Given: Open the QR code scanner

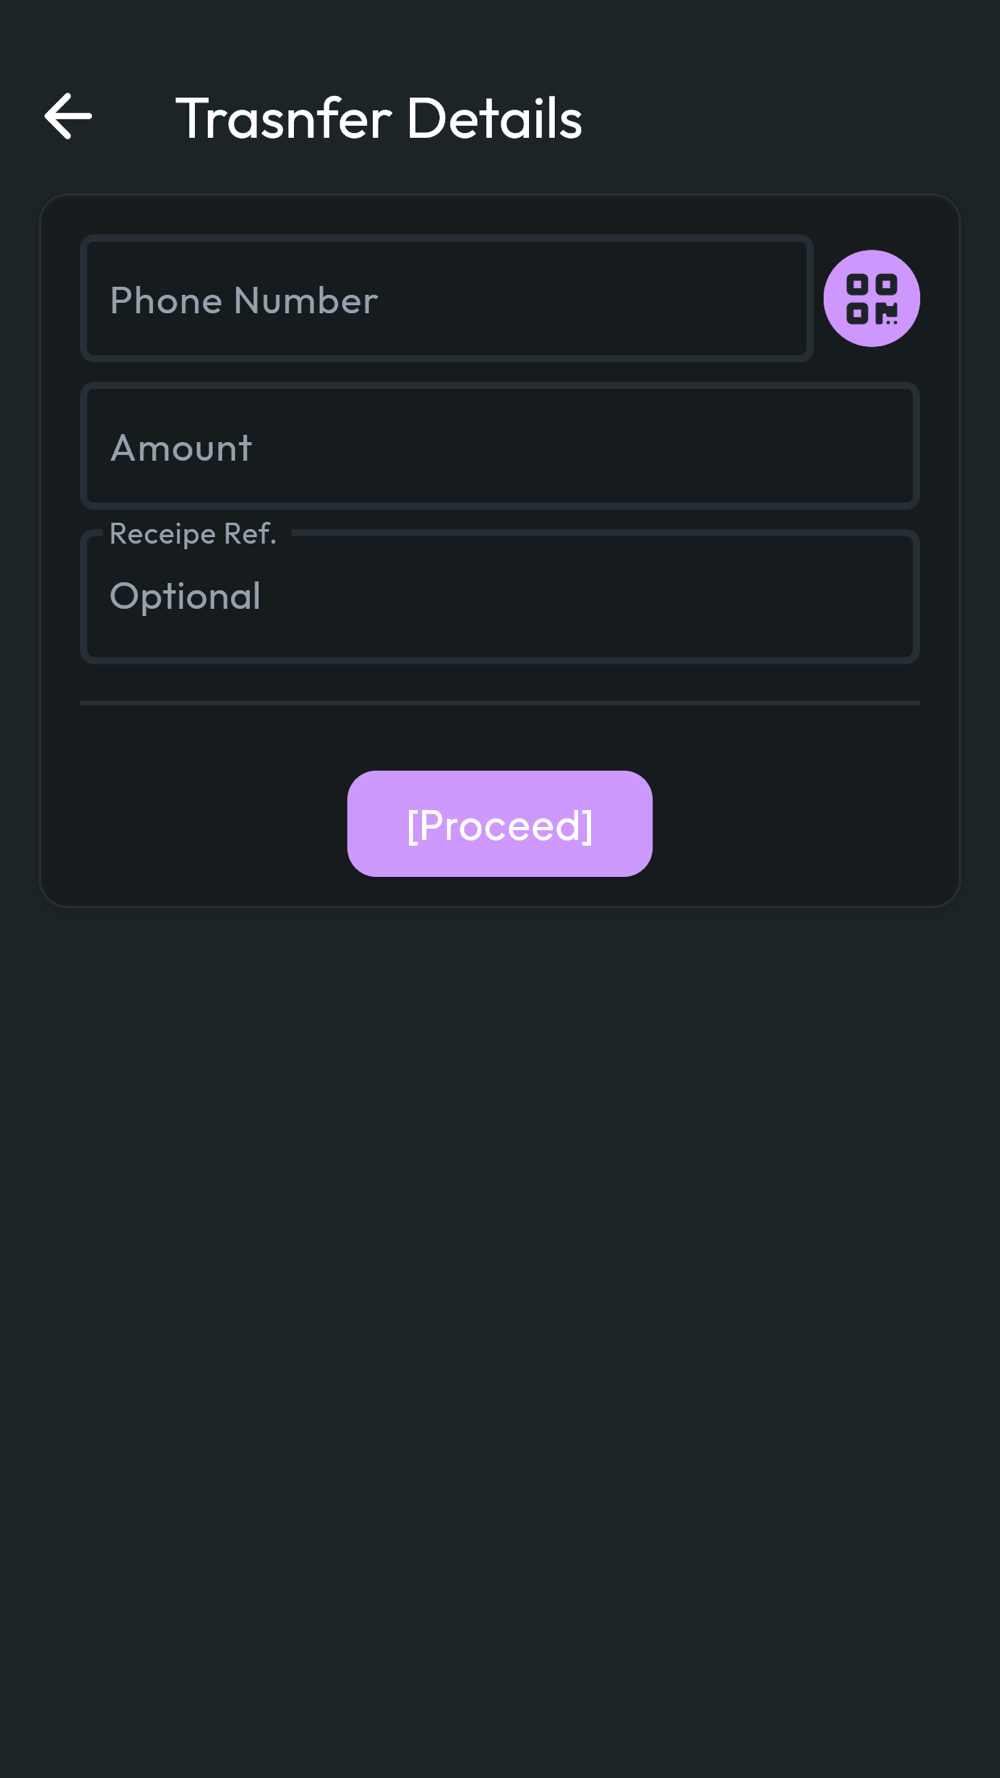Looking at the screenshot, I should pos(871,299).
